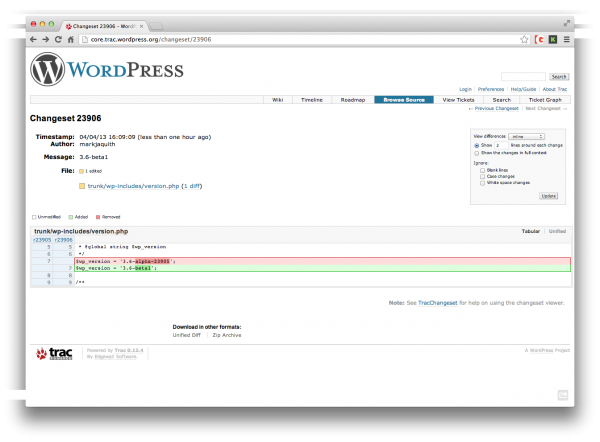This screenshot has height=442, width=600.
Task: Go forward with the browser forward arrow
Action: [x=46, y=39]
